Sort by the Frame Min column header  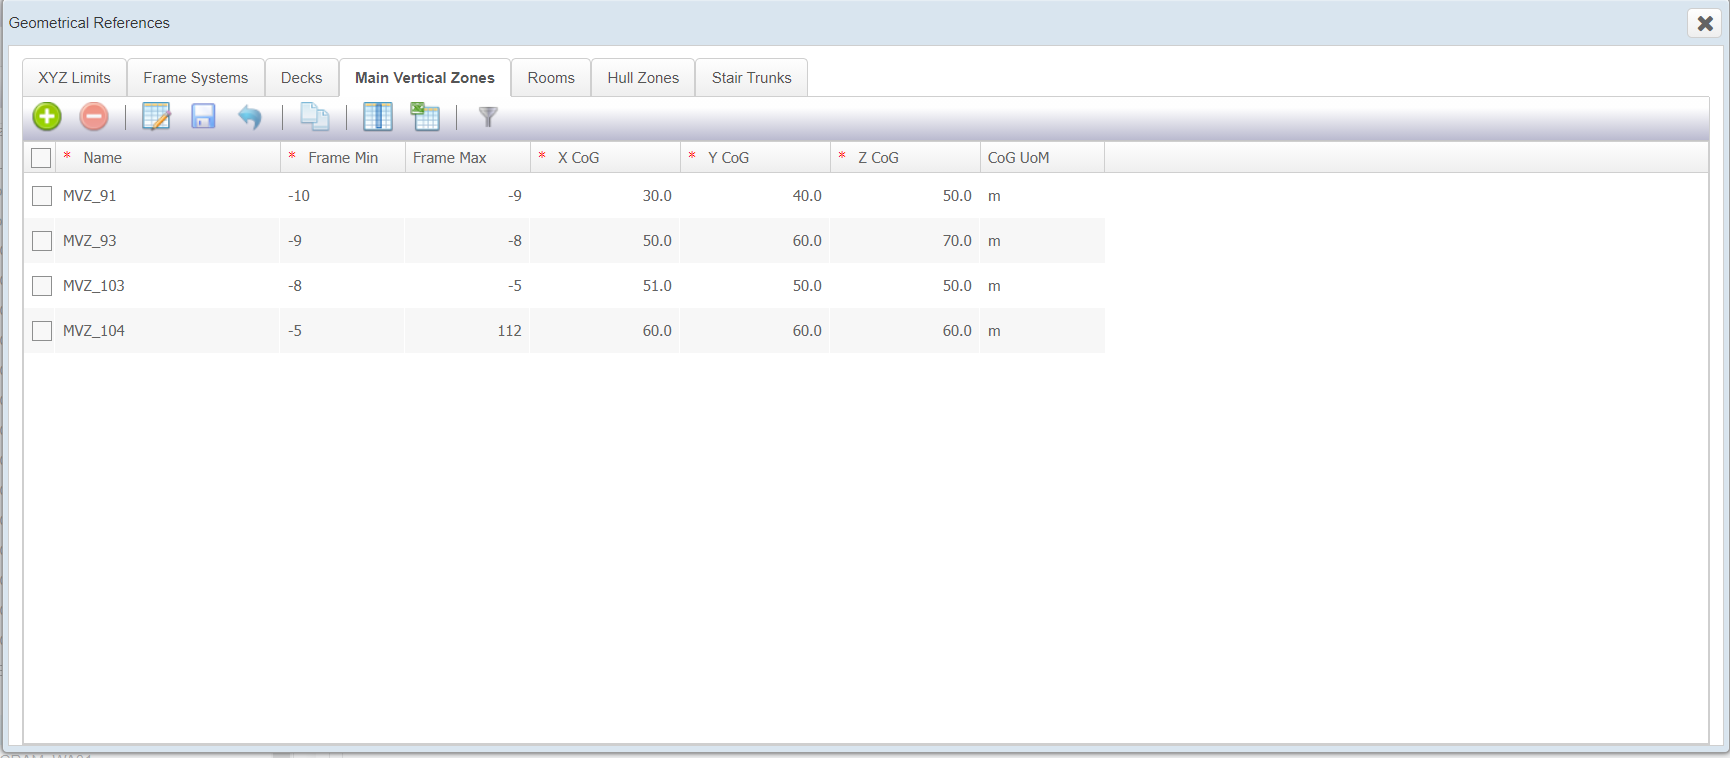(343, 158)
